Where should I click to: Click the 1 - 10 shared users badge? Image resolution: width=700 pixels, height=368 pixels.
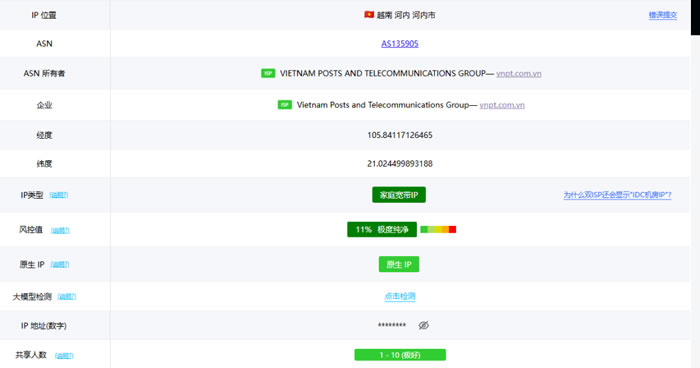400,355
